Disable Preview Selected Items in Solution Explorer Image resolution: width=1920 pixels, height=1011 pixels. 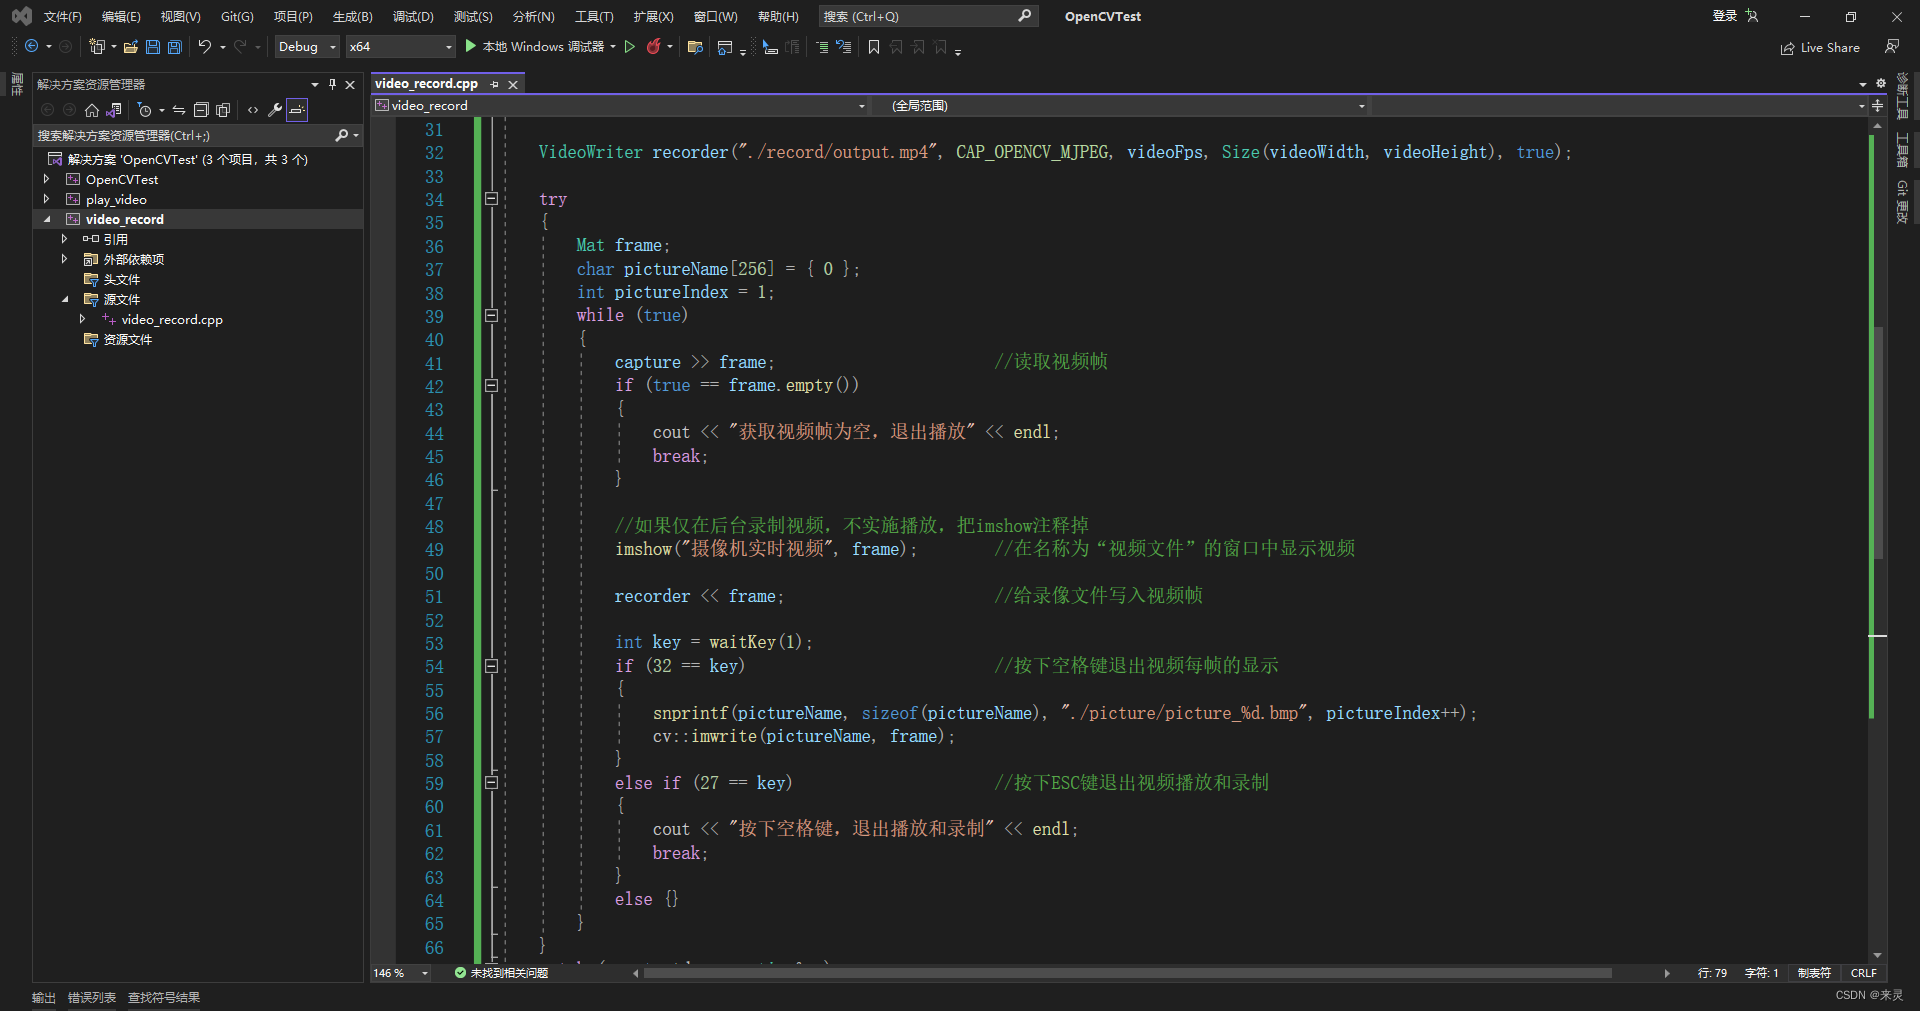(x=296, y=110)
